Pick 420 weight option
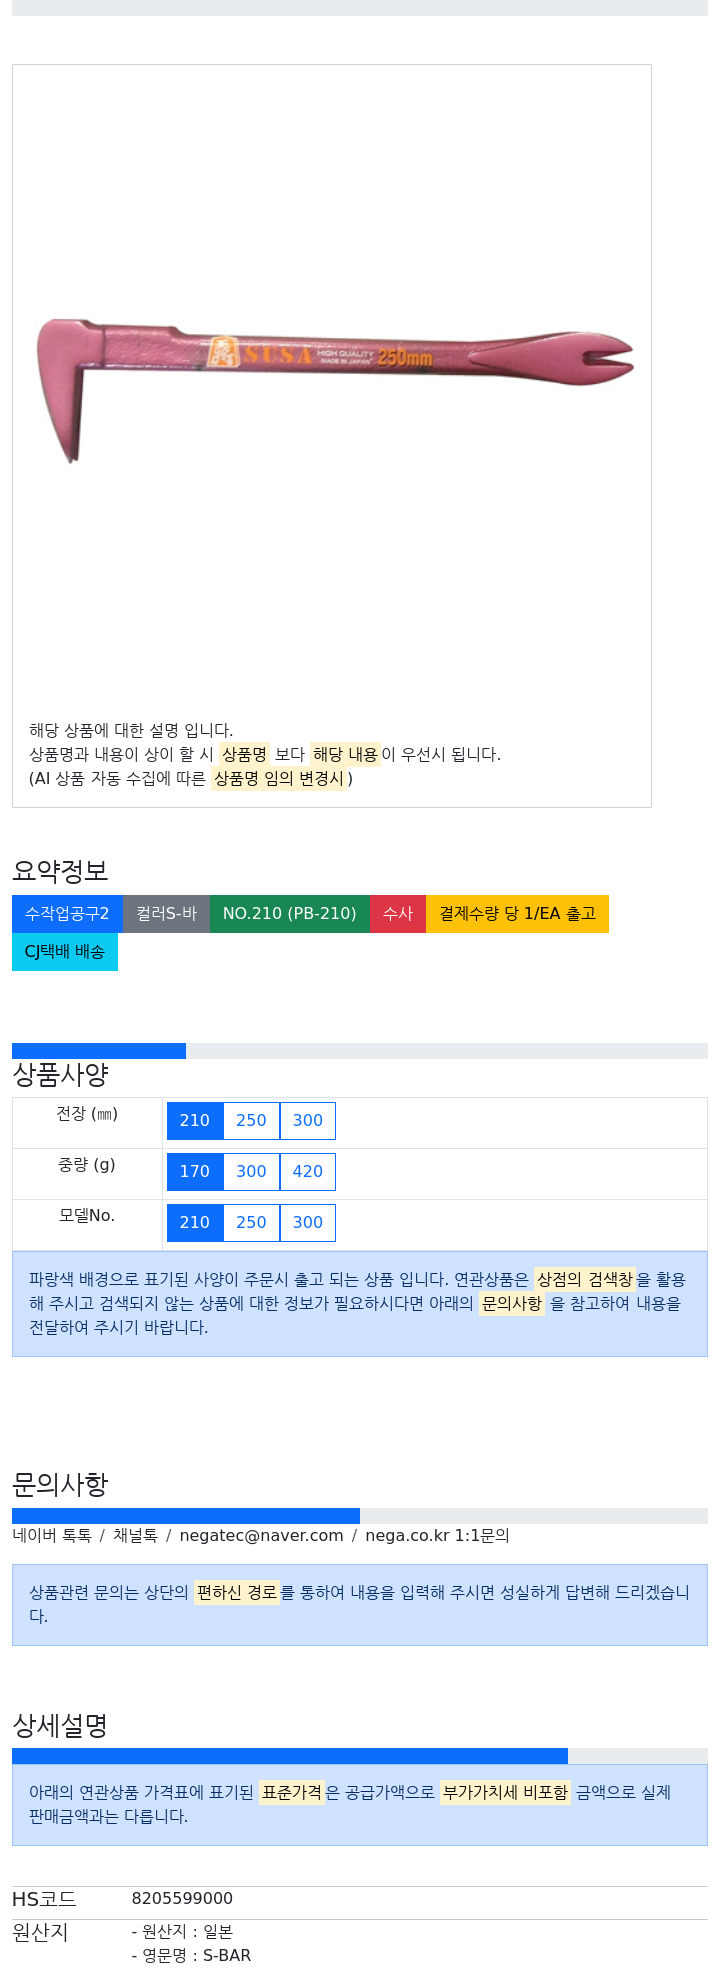 [x=308, y=1171]
